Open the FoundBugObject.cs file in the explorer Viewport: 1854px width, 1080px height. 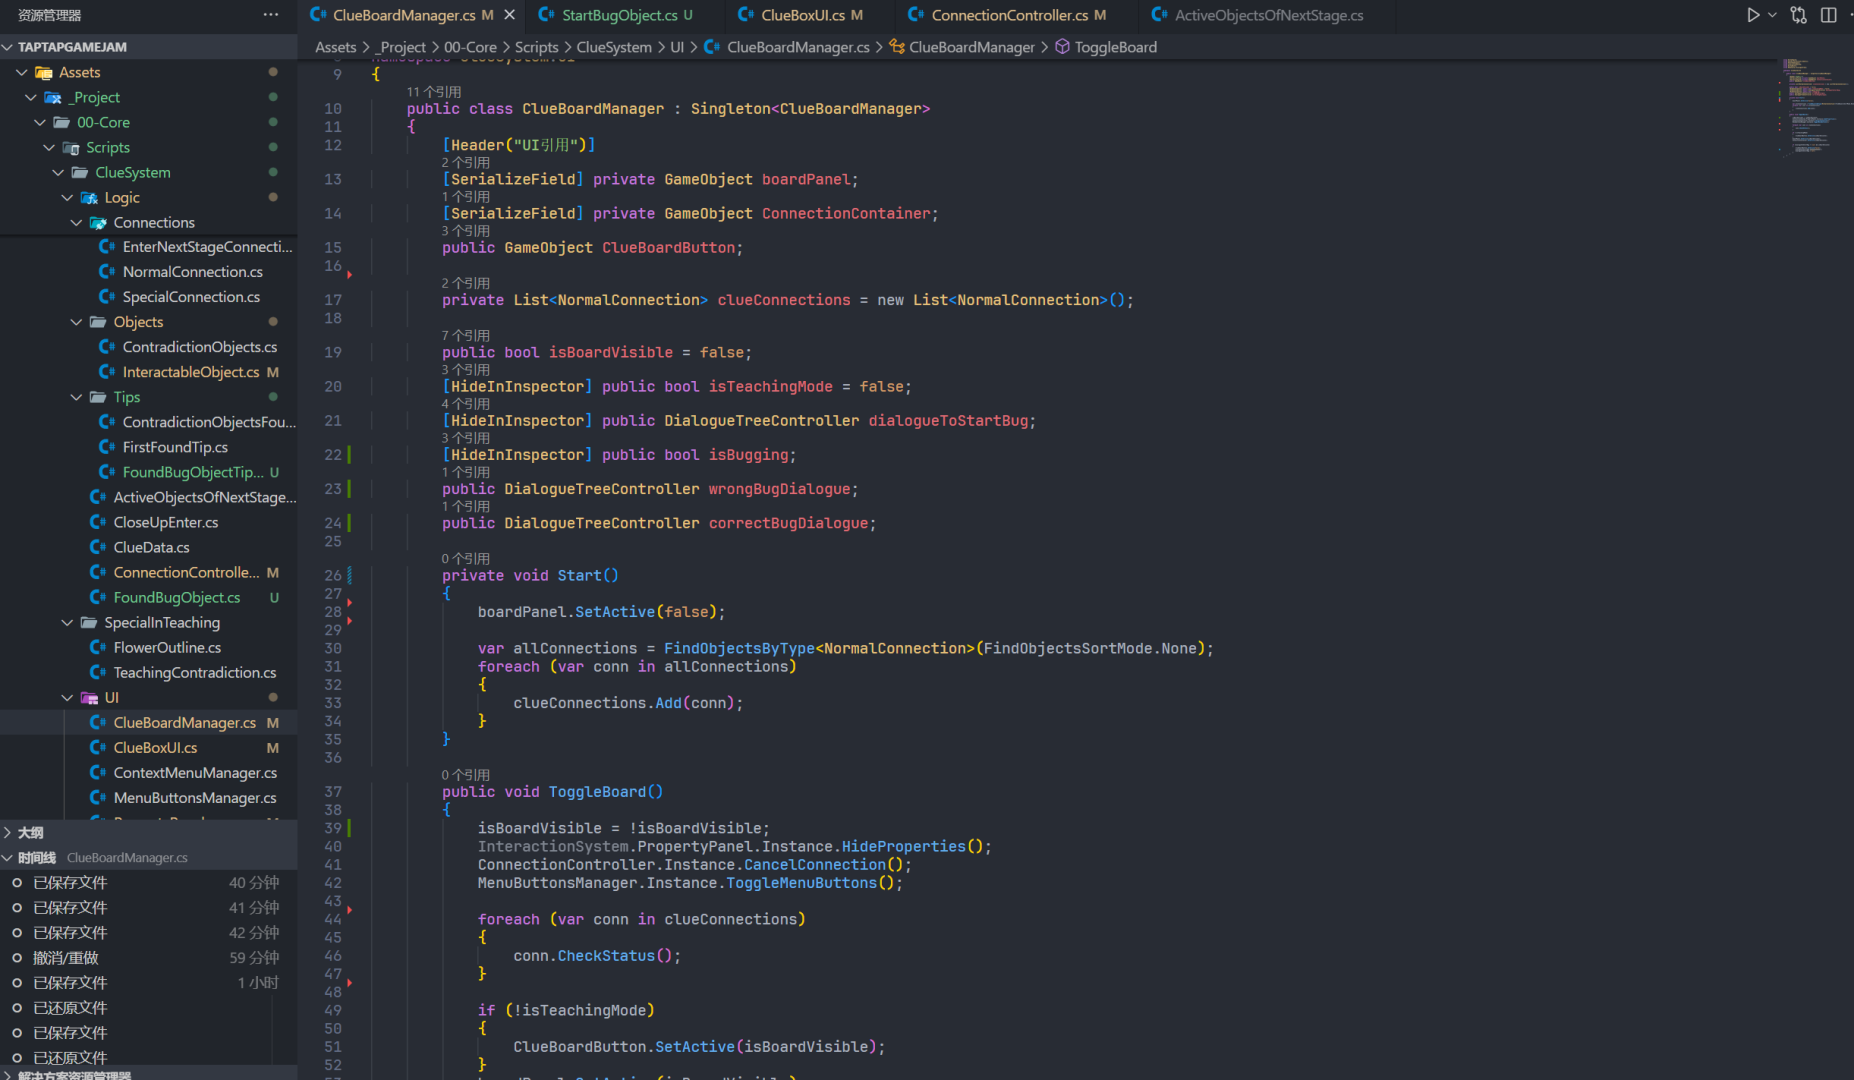tap(177, 597)
